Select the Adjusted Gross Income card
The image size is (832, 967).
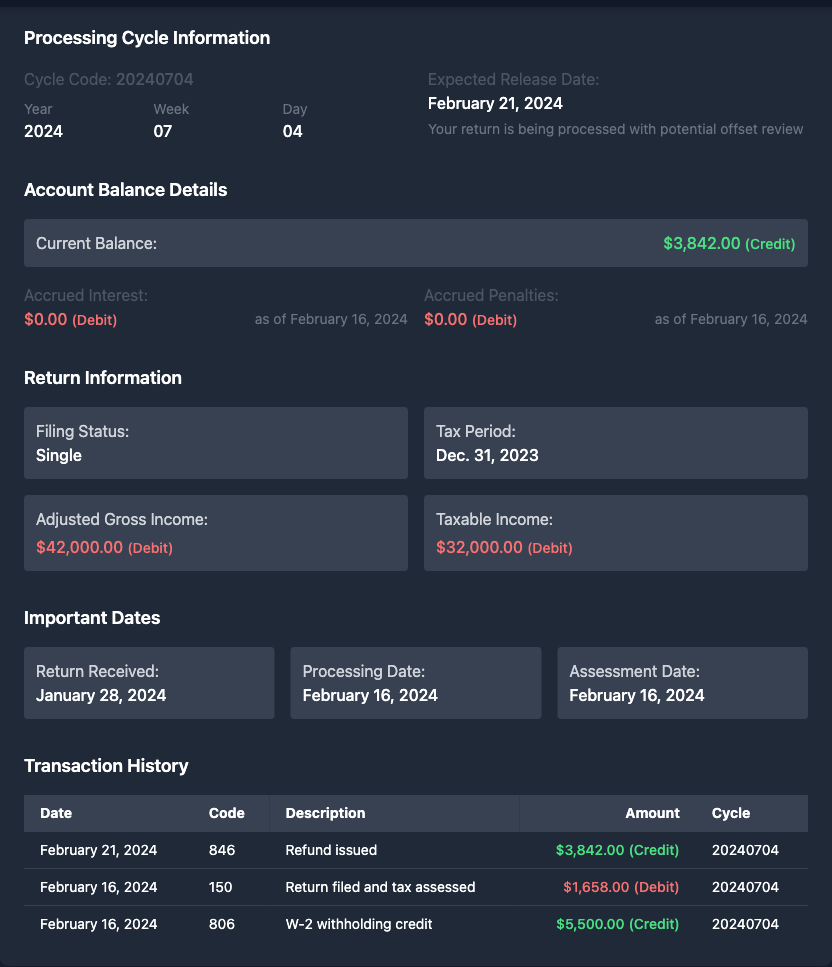pos(215,533)
